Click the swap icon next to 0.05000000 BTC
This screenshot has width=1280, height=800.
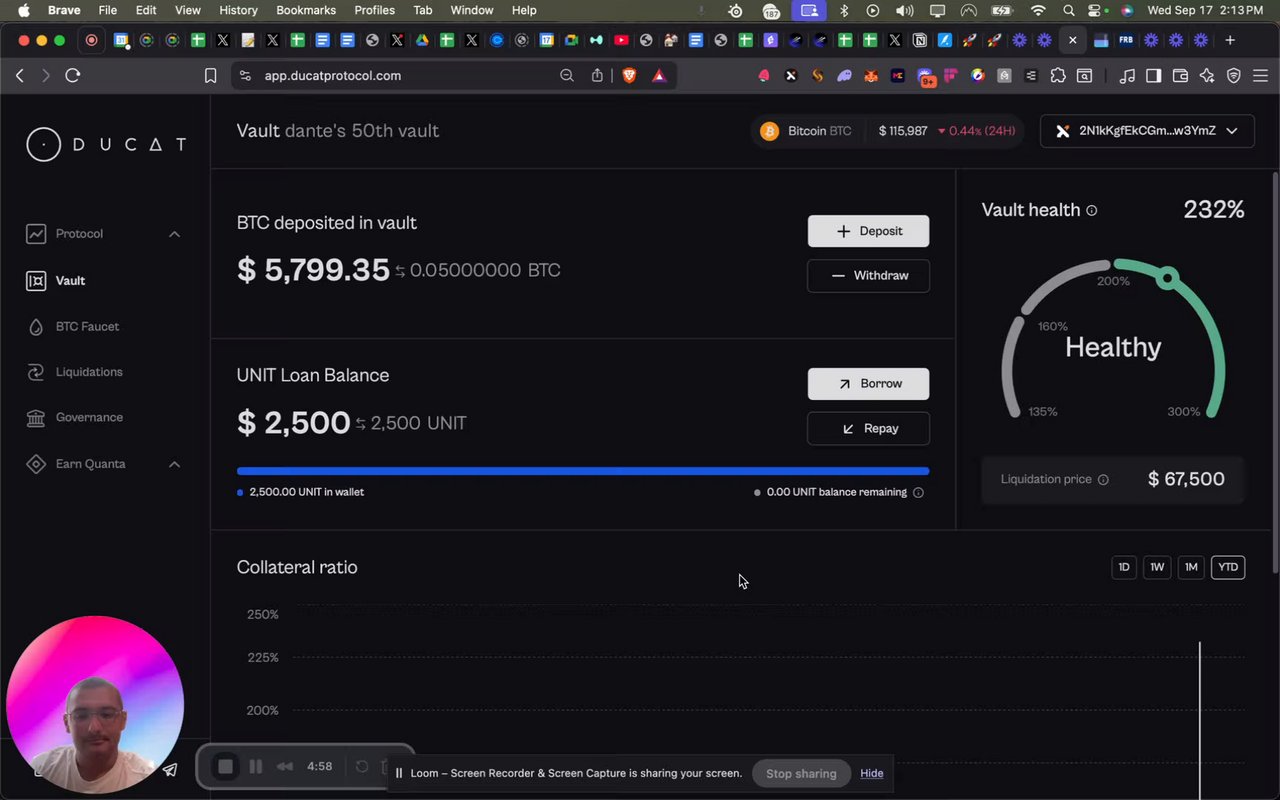click(400, 271)
